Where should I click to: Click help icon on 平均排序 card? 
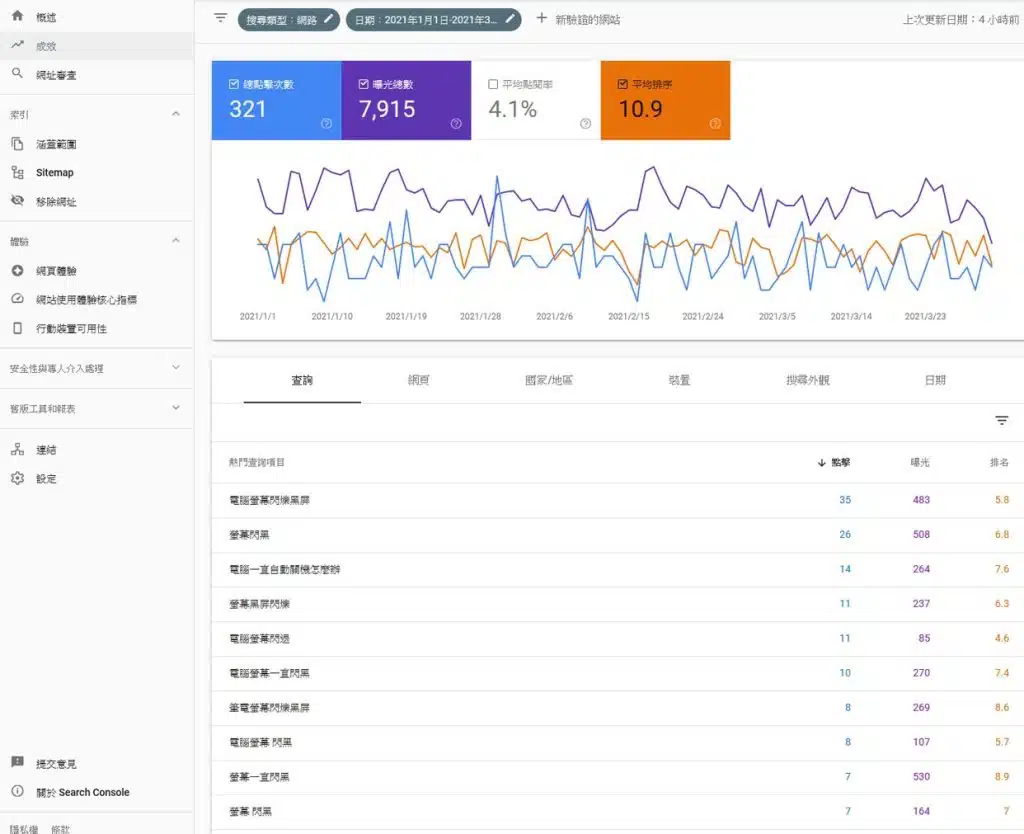(x=715, y=124)
